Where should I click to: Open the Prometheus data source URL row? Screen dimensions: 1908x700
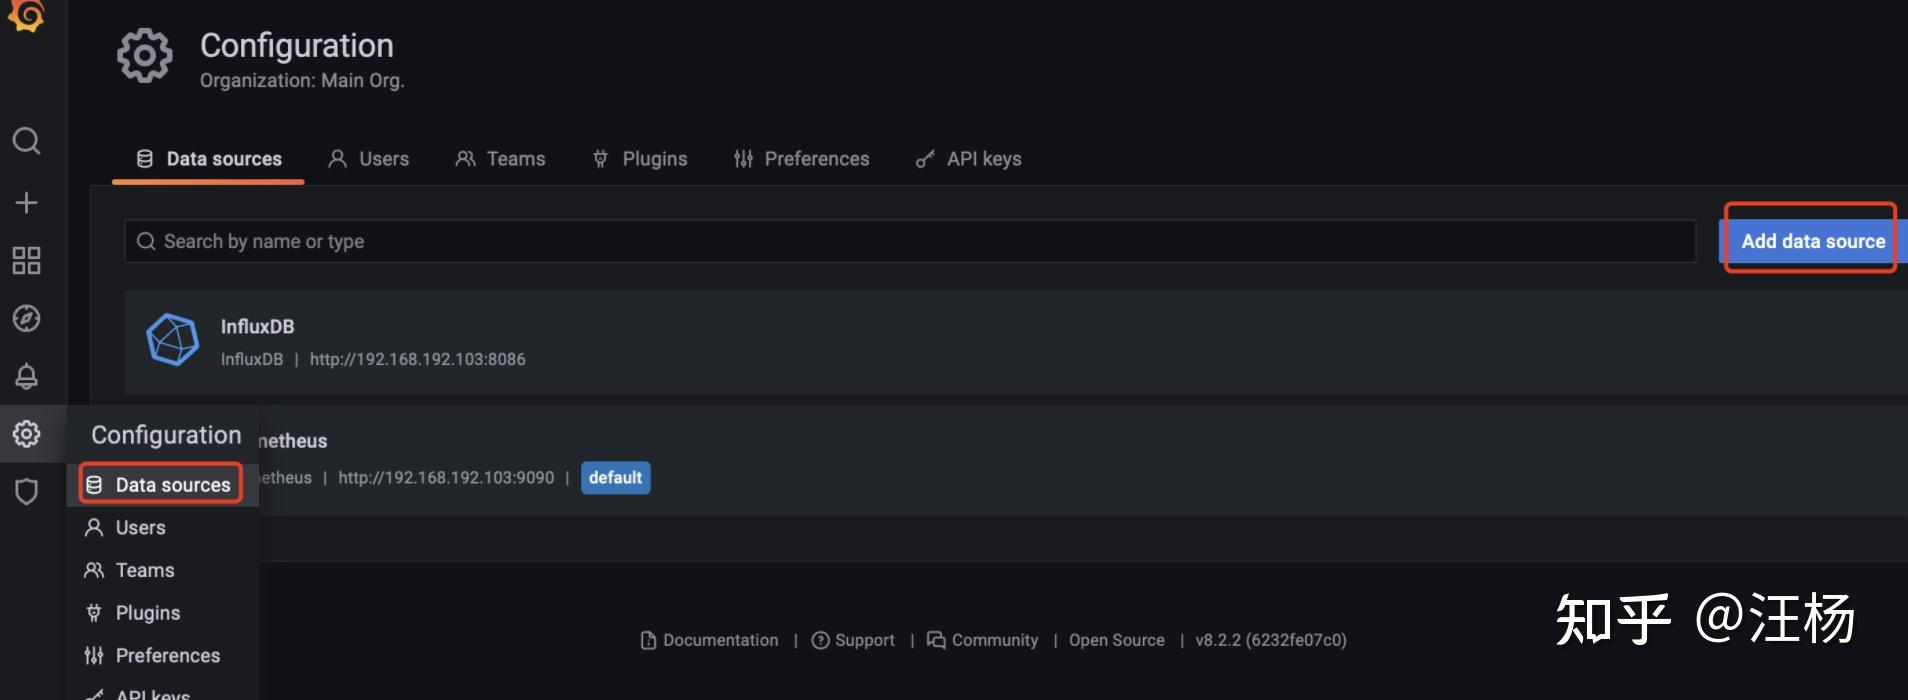[446, 478]
